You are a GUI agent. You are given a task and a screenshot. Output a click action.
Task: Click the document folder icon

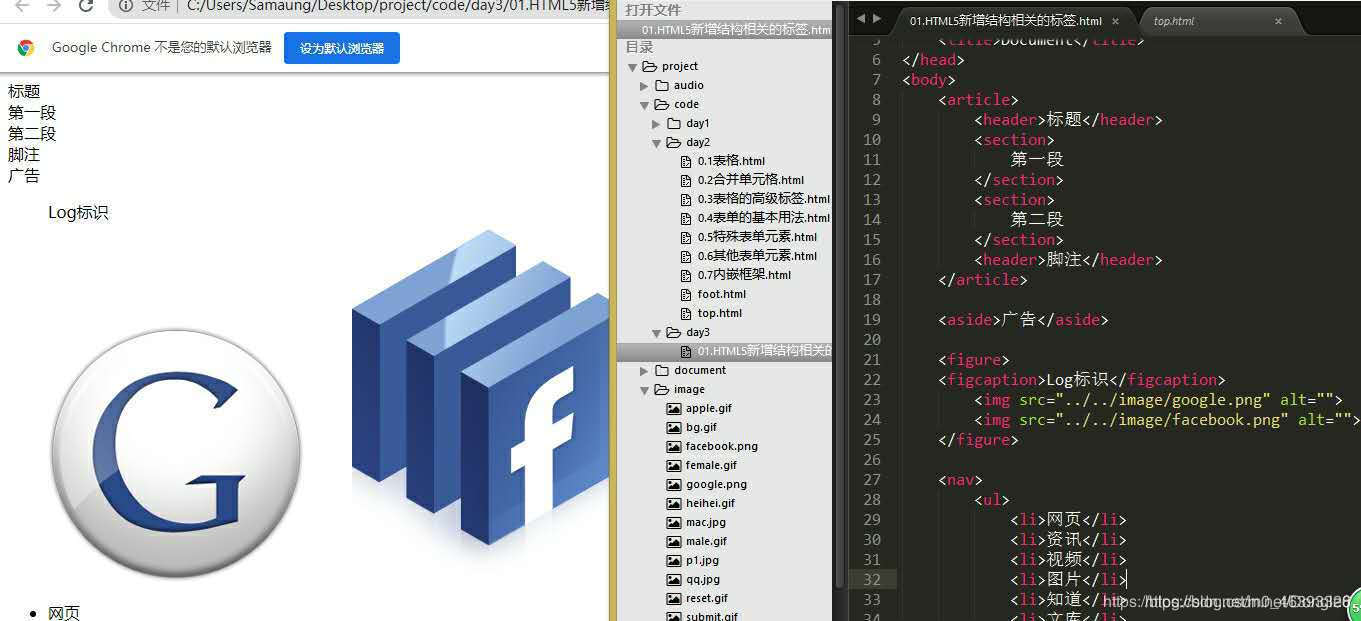[x=661, y=370]
